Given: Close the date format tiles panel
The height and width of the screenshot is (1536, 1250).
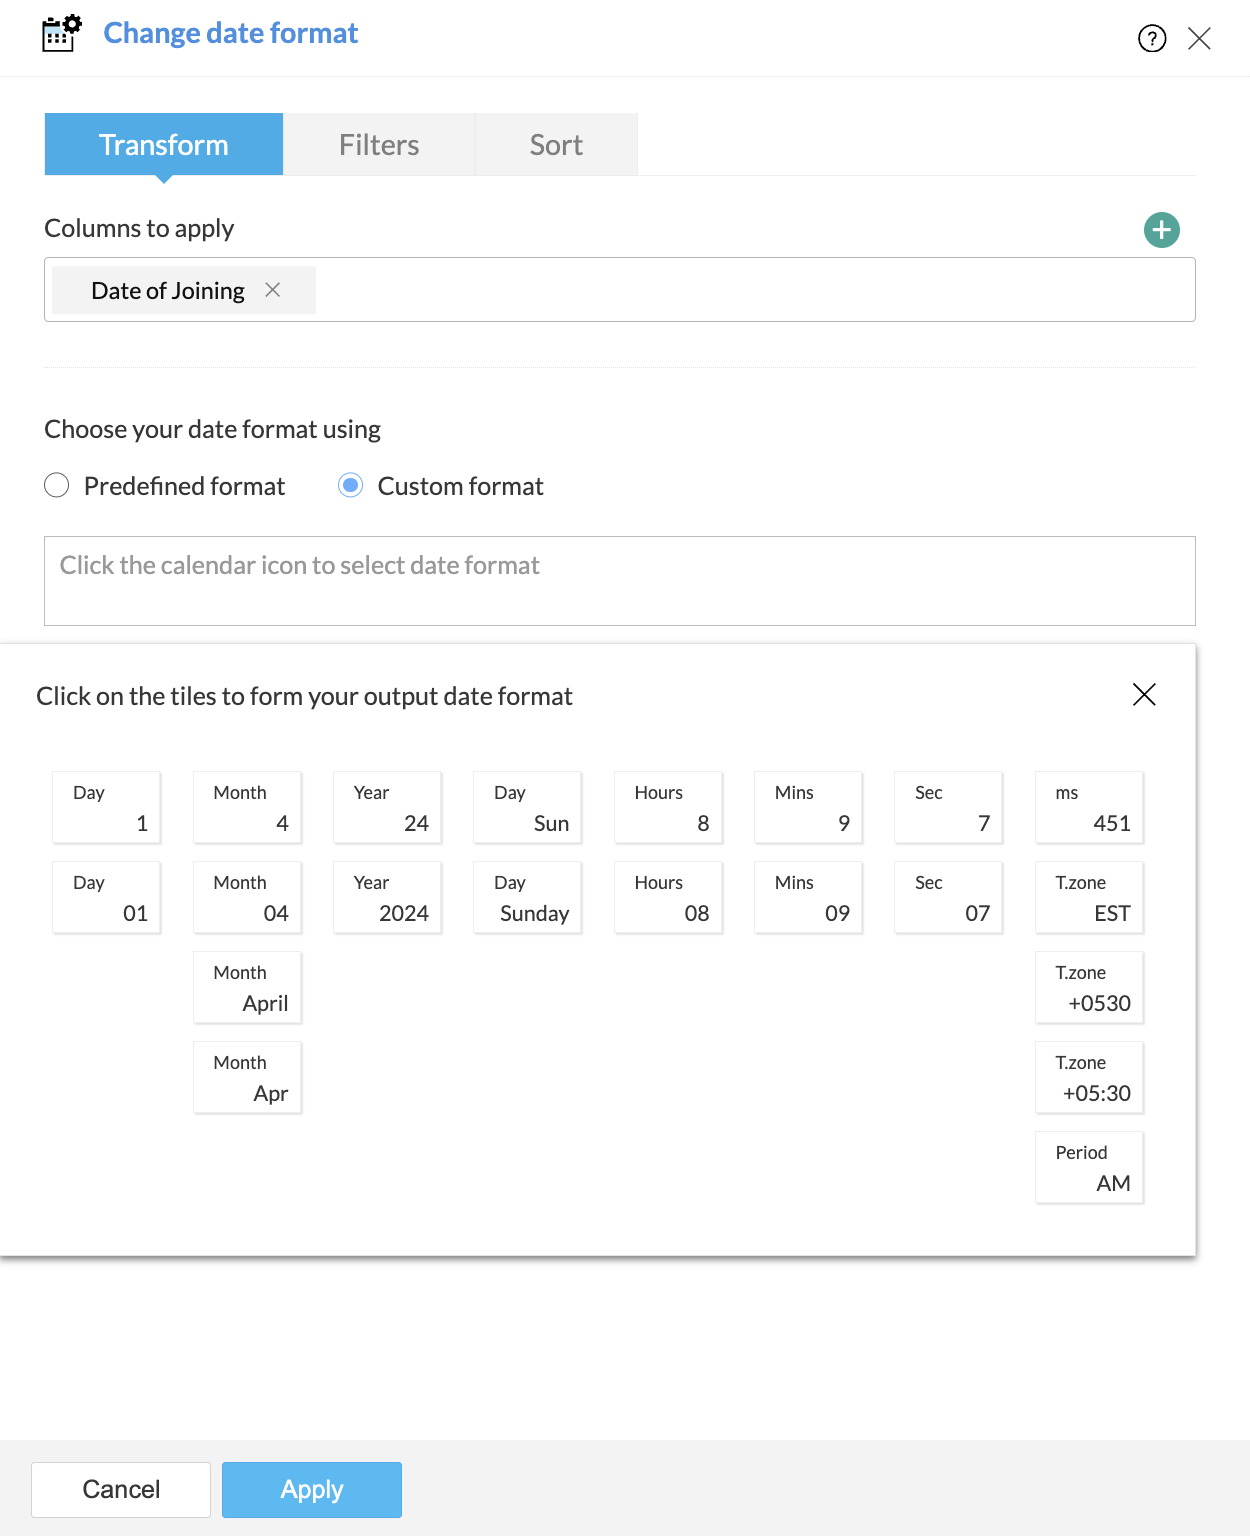Looking at the screenshot, I should click(1144, 695).
